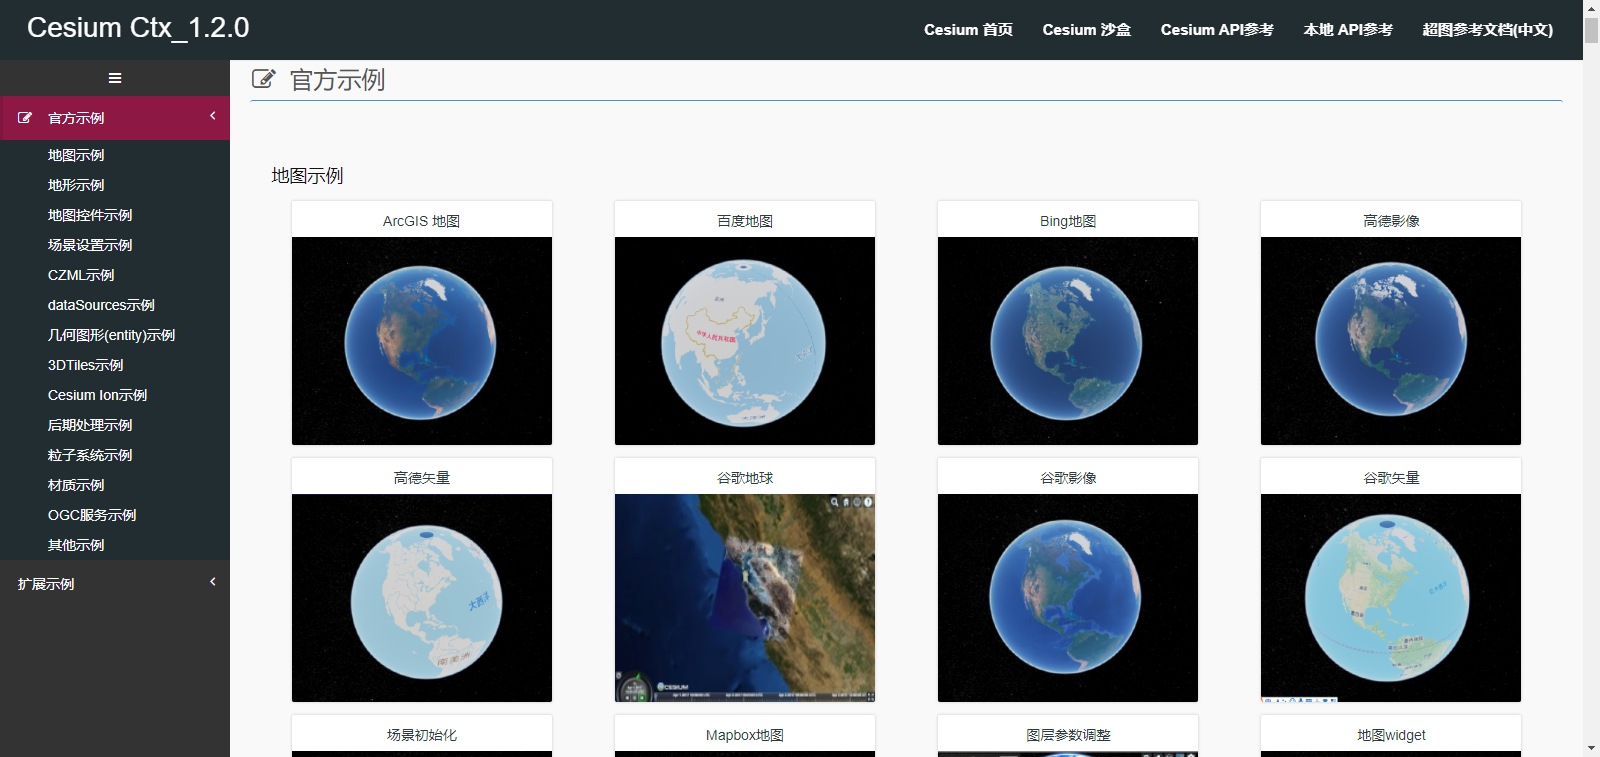This screenshot has width=1600, height=757.
Task: Open Cesium API参考 link
Action: click(x=1217, y=30)
